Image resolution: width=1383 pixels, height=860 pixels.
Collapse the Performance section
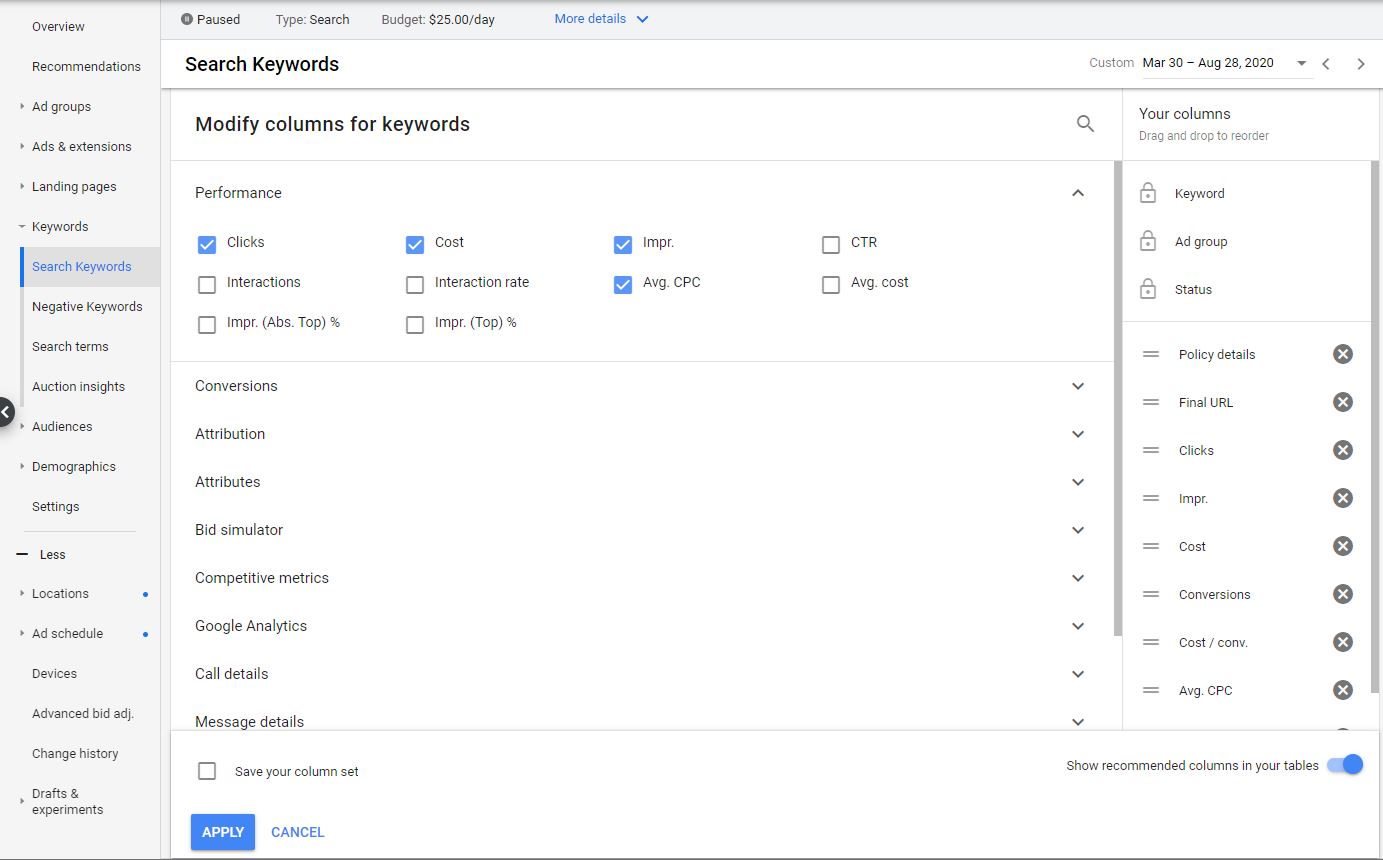pos(1078,193)
